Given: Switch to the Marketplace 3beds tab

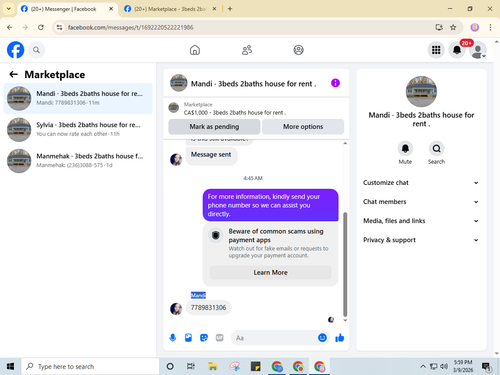Looking at the screenshot, I should [x=169, y=9].
